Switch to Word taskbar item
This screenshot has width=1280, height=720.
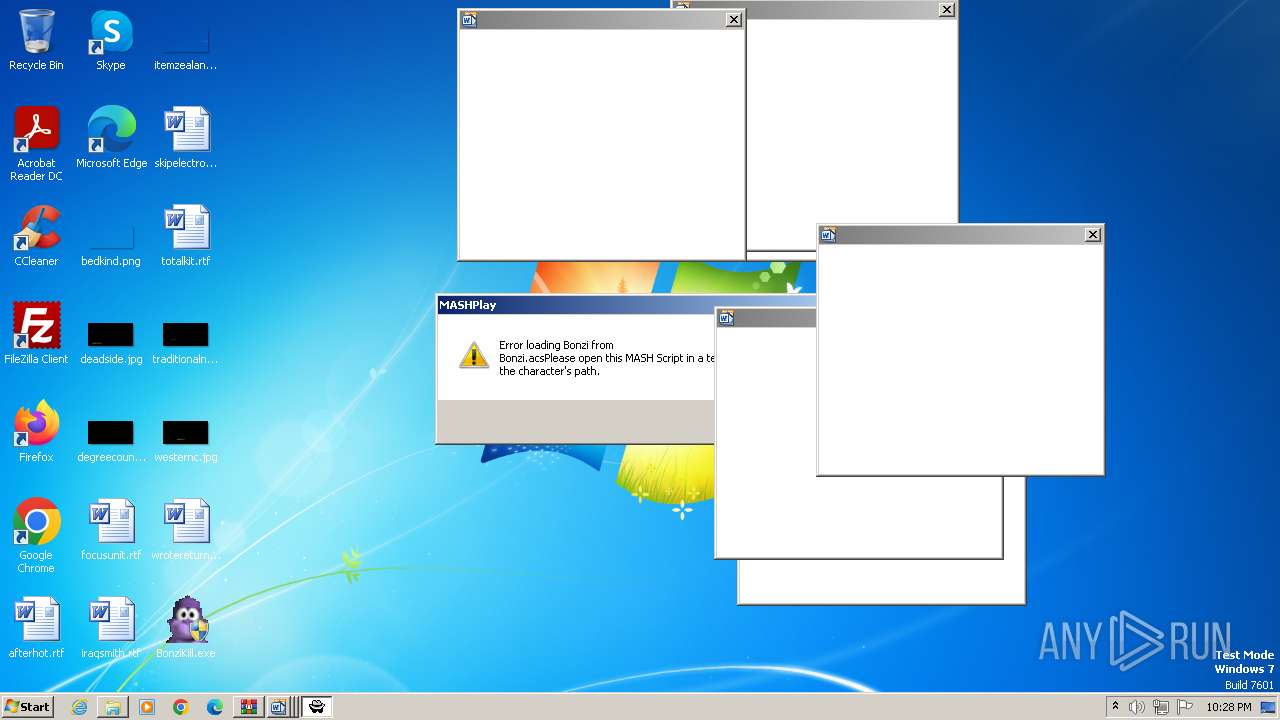[280, 707]
